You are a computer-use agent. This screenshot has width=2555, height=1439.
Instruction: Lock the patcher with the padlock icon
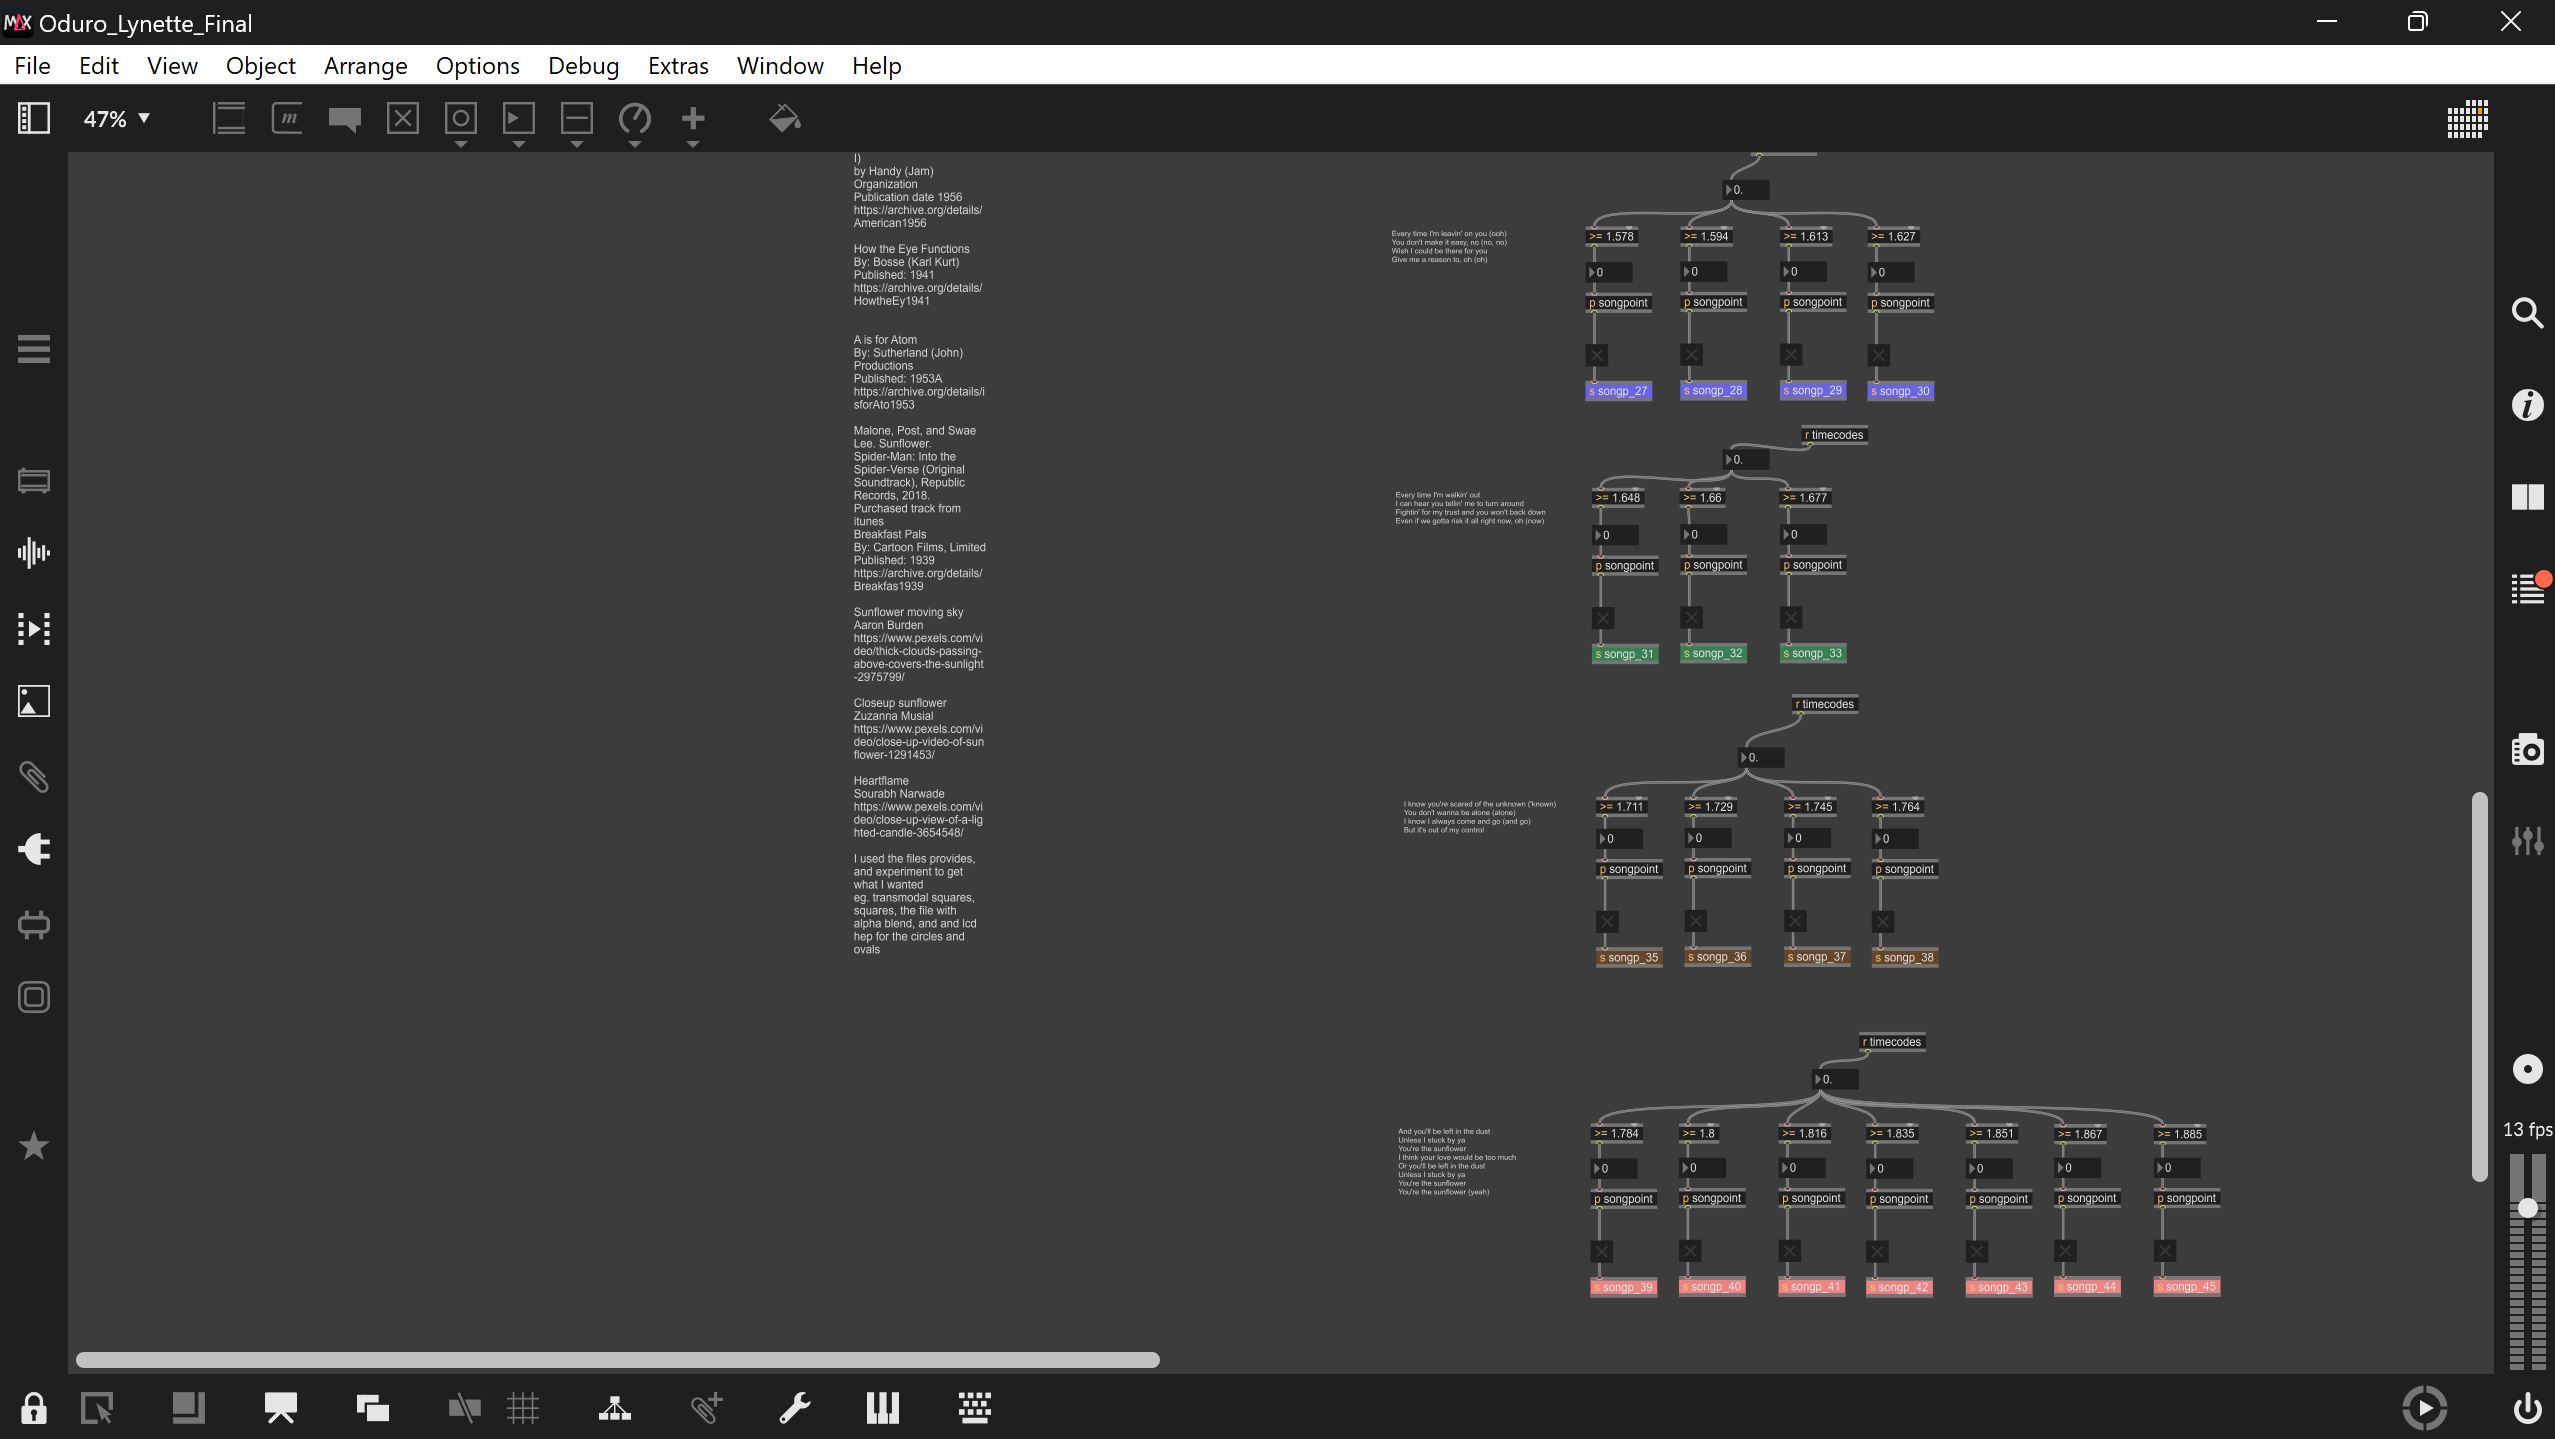coord(33,1408)
